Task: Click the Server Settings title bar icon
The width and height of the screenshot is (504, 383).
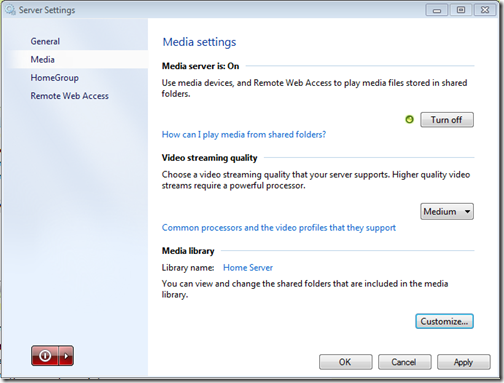Action: point(10,10)
